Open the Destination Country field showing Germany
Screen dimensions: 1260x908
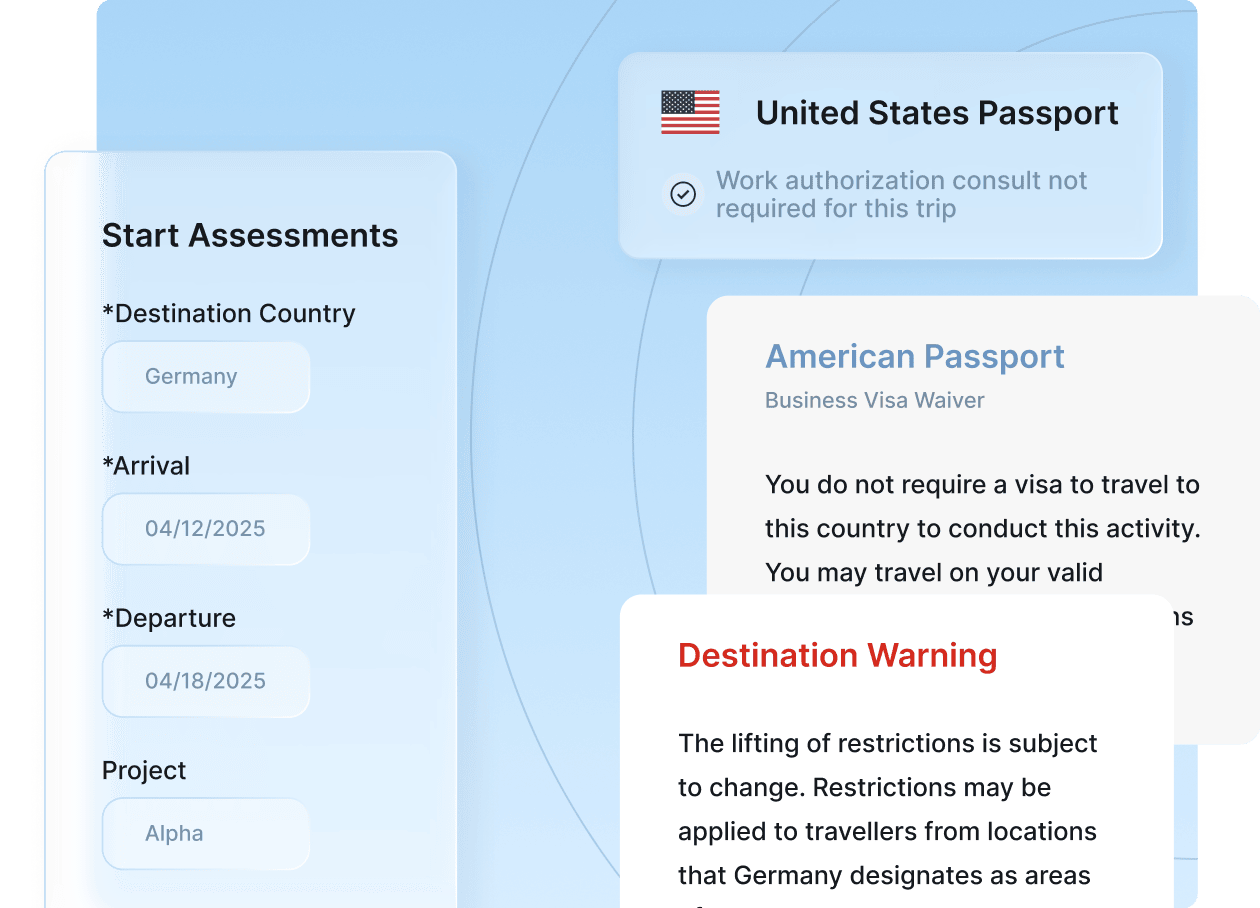click(x=206, y=377)
